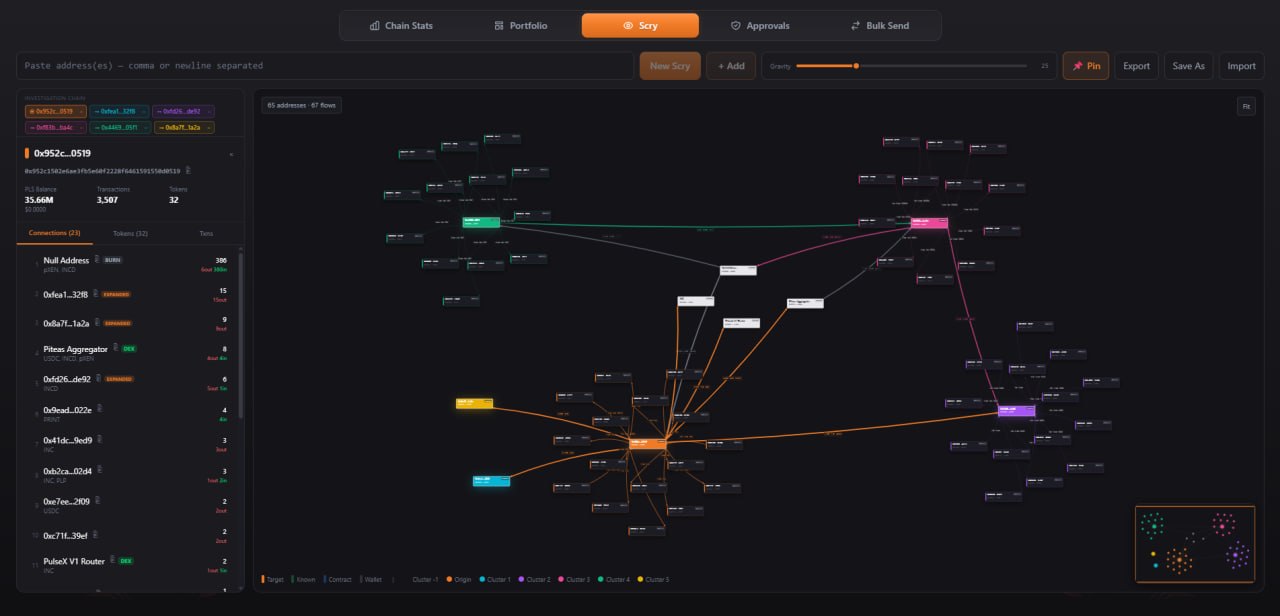Click the copy icon beside Piteas Aggregator
The height and width of the screenshot is (616, 1280).
[x=115, y=348]
